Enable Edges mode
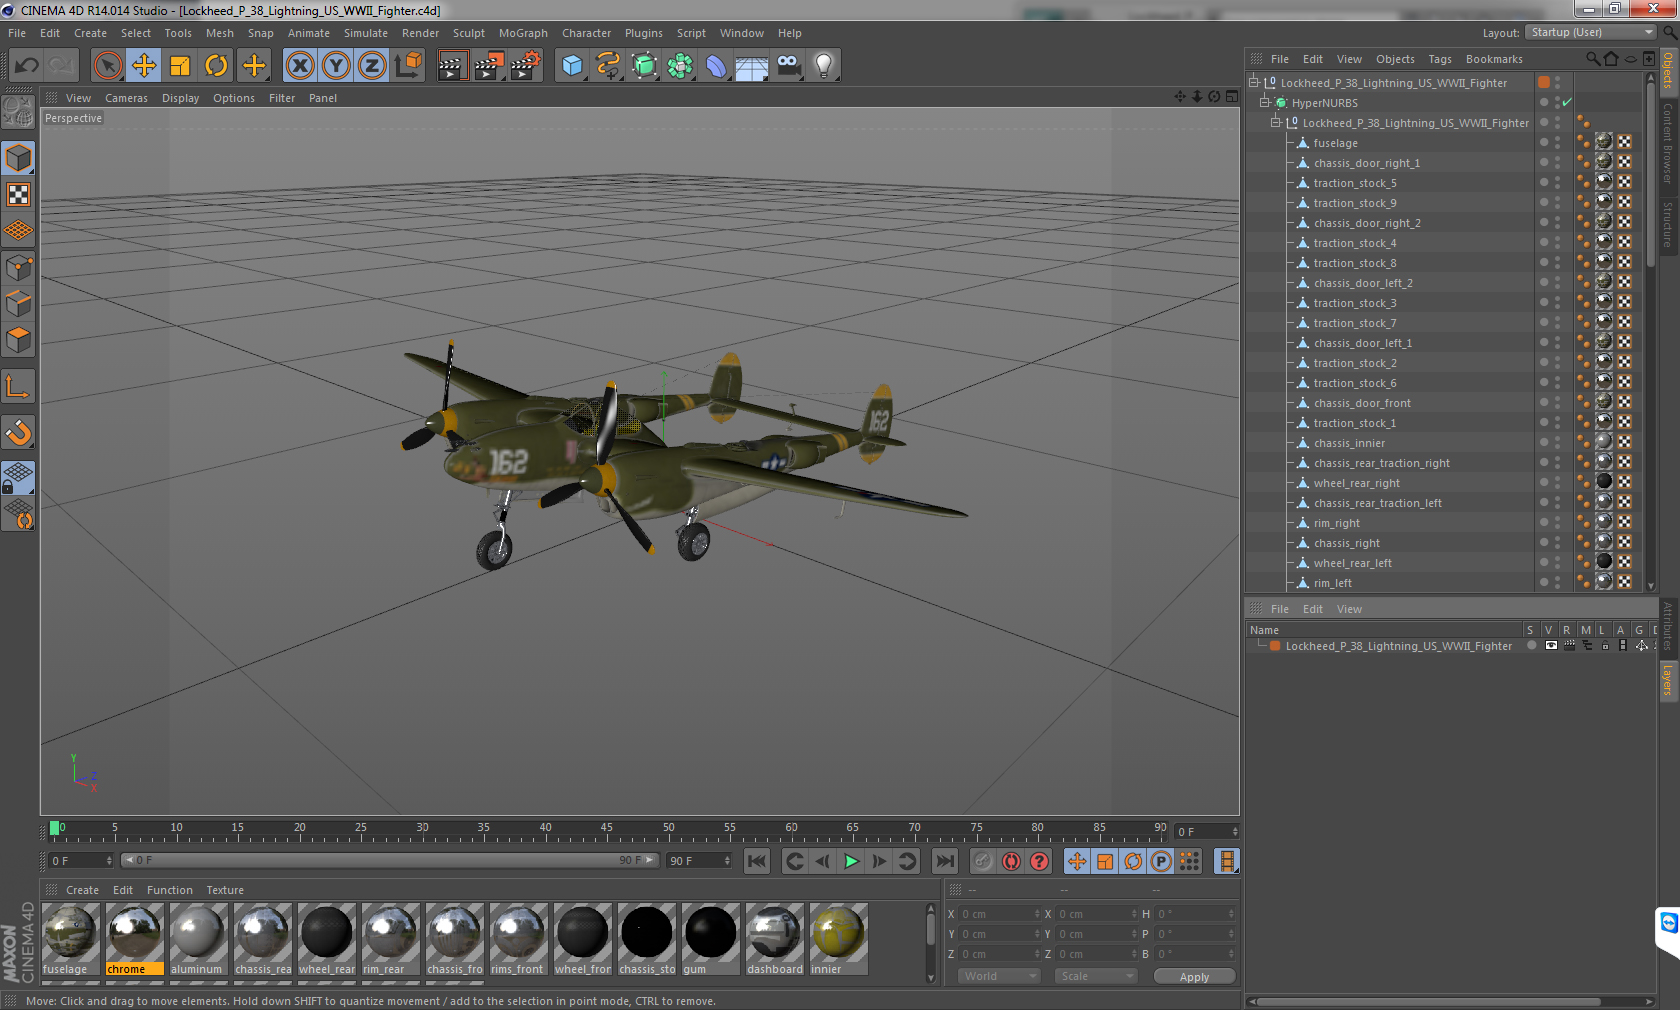This screenshot has width=1680, height=1010. coord(19,303)
